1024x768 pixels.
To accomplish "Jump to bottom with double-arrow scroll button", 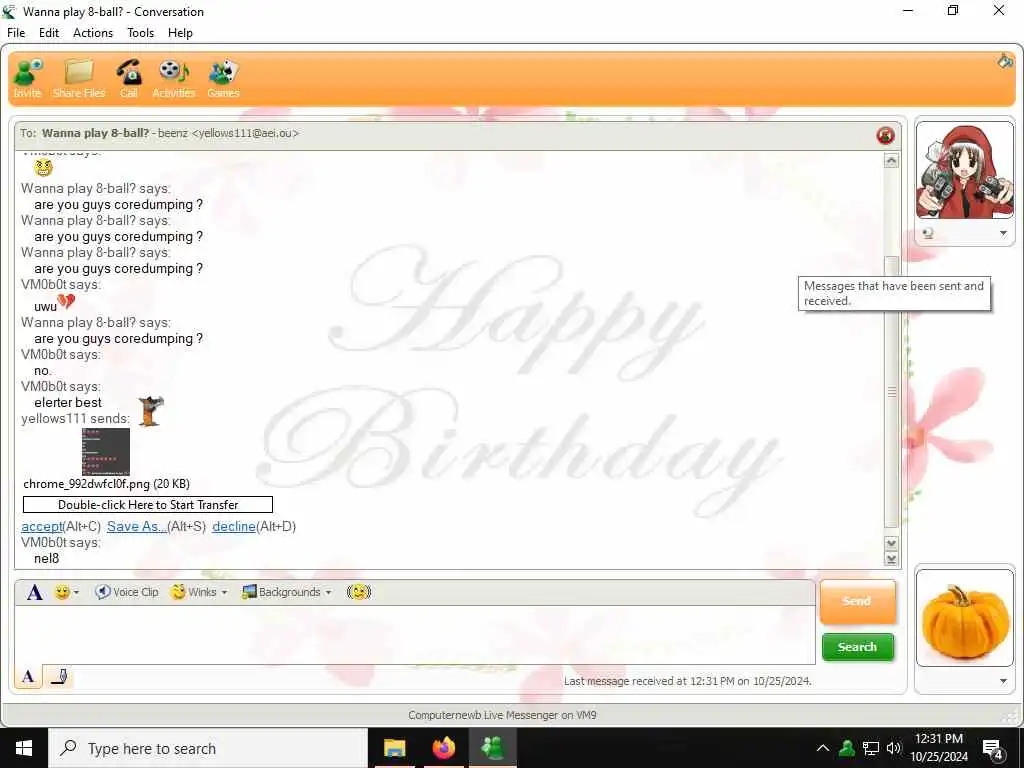I will coord(891,559).
